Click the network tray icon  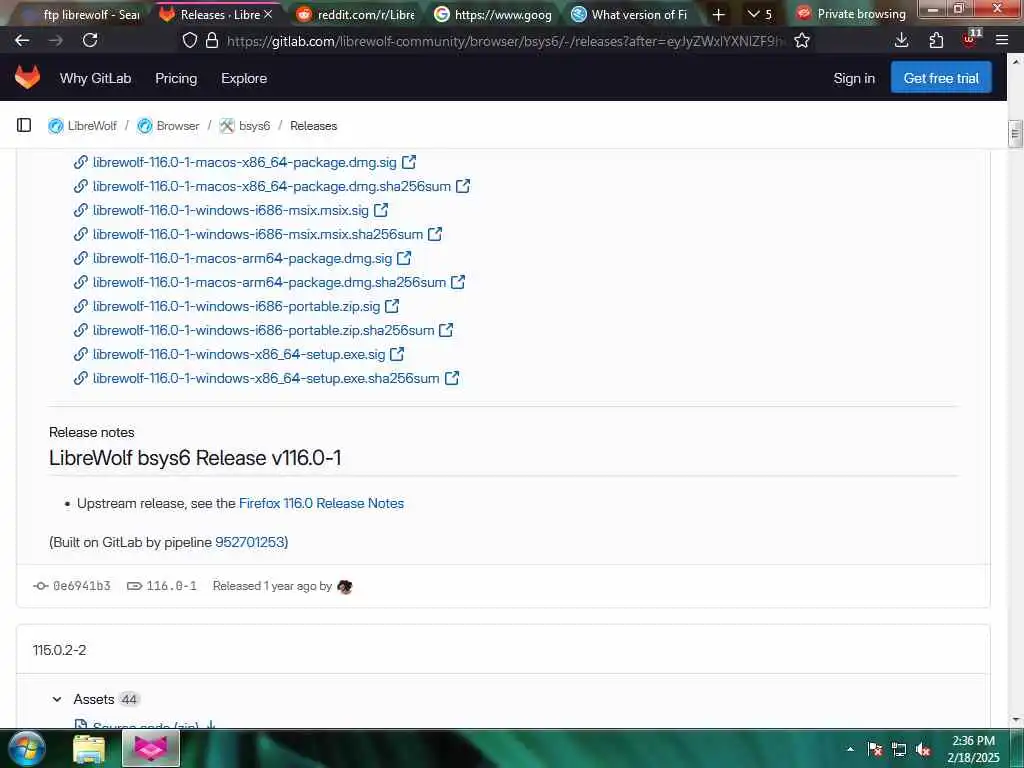tap(899, 750)
